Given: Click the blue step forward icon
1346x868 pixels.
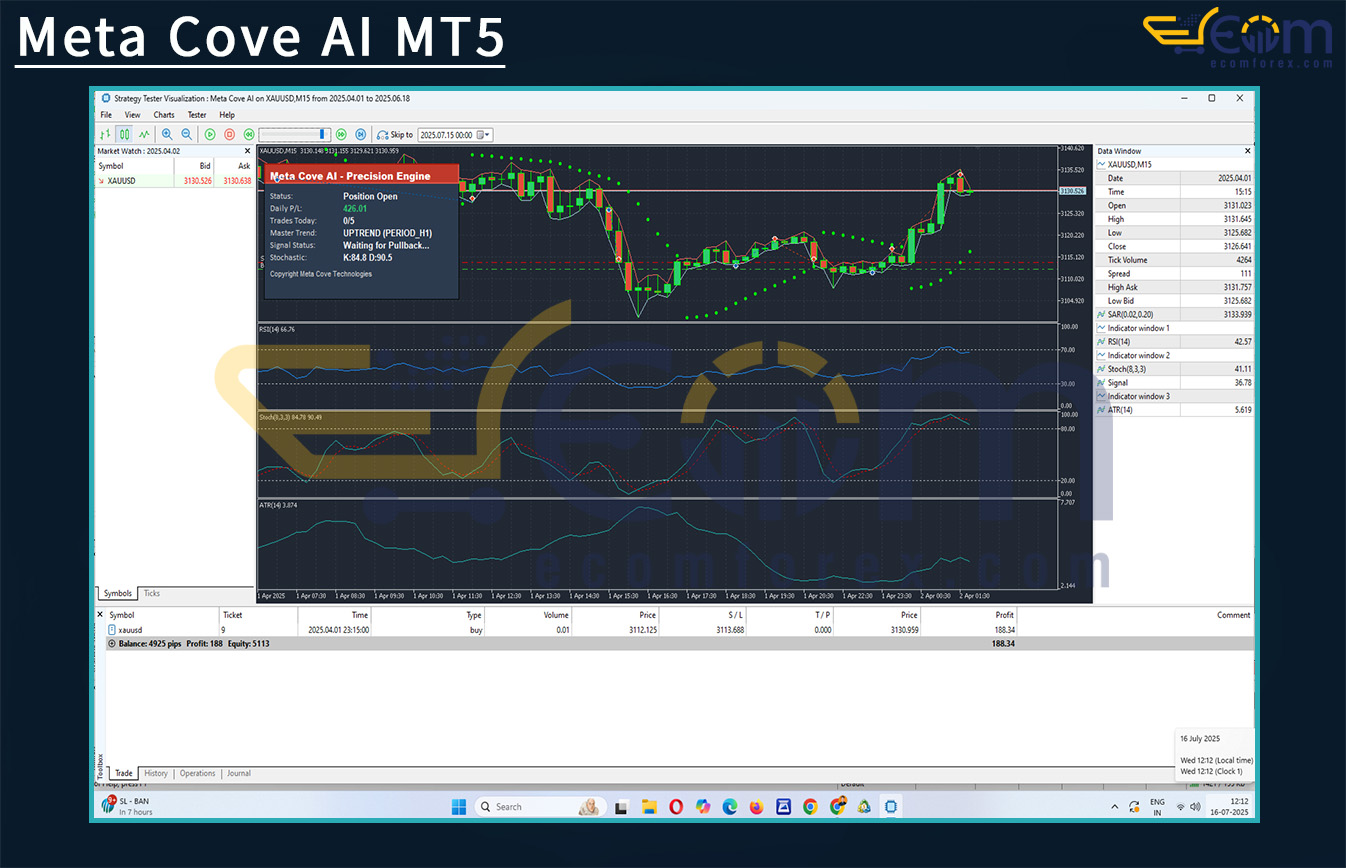Looking at the screenshot, I should point(360,134).
